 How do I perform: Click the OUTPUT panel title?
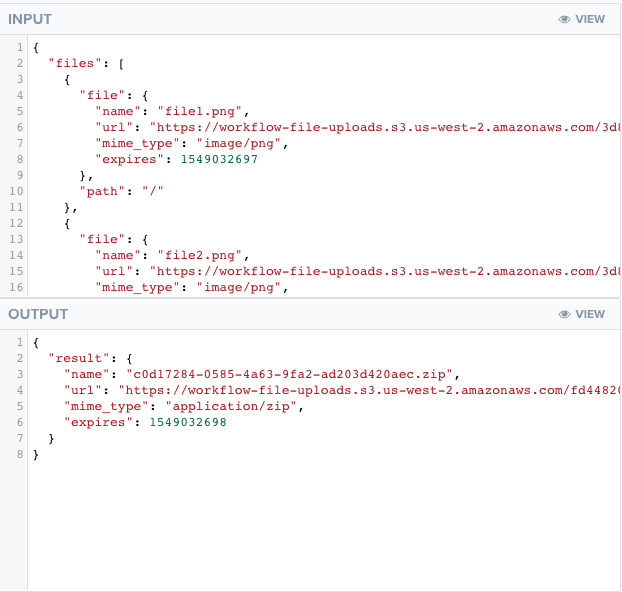38,314
